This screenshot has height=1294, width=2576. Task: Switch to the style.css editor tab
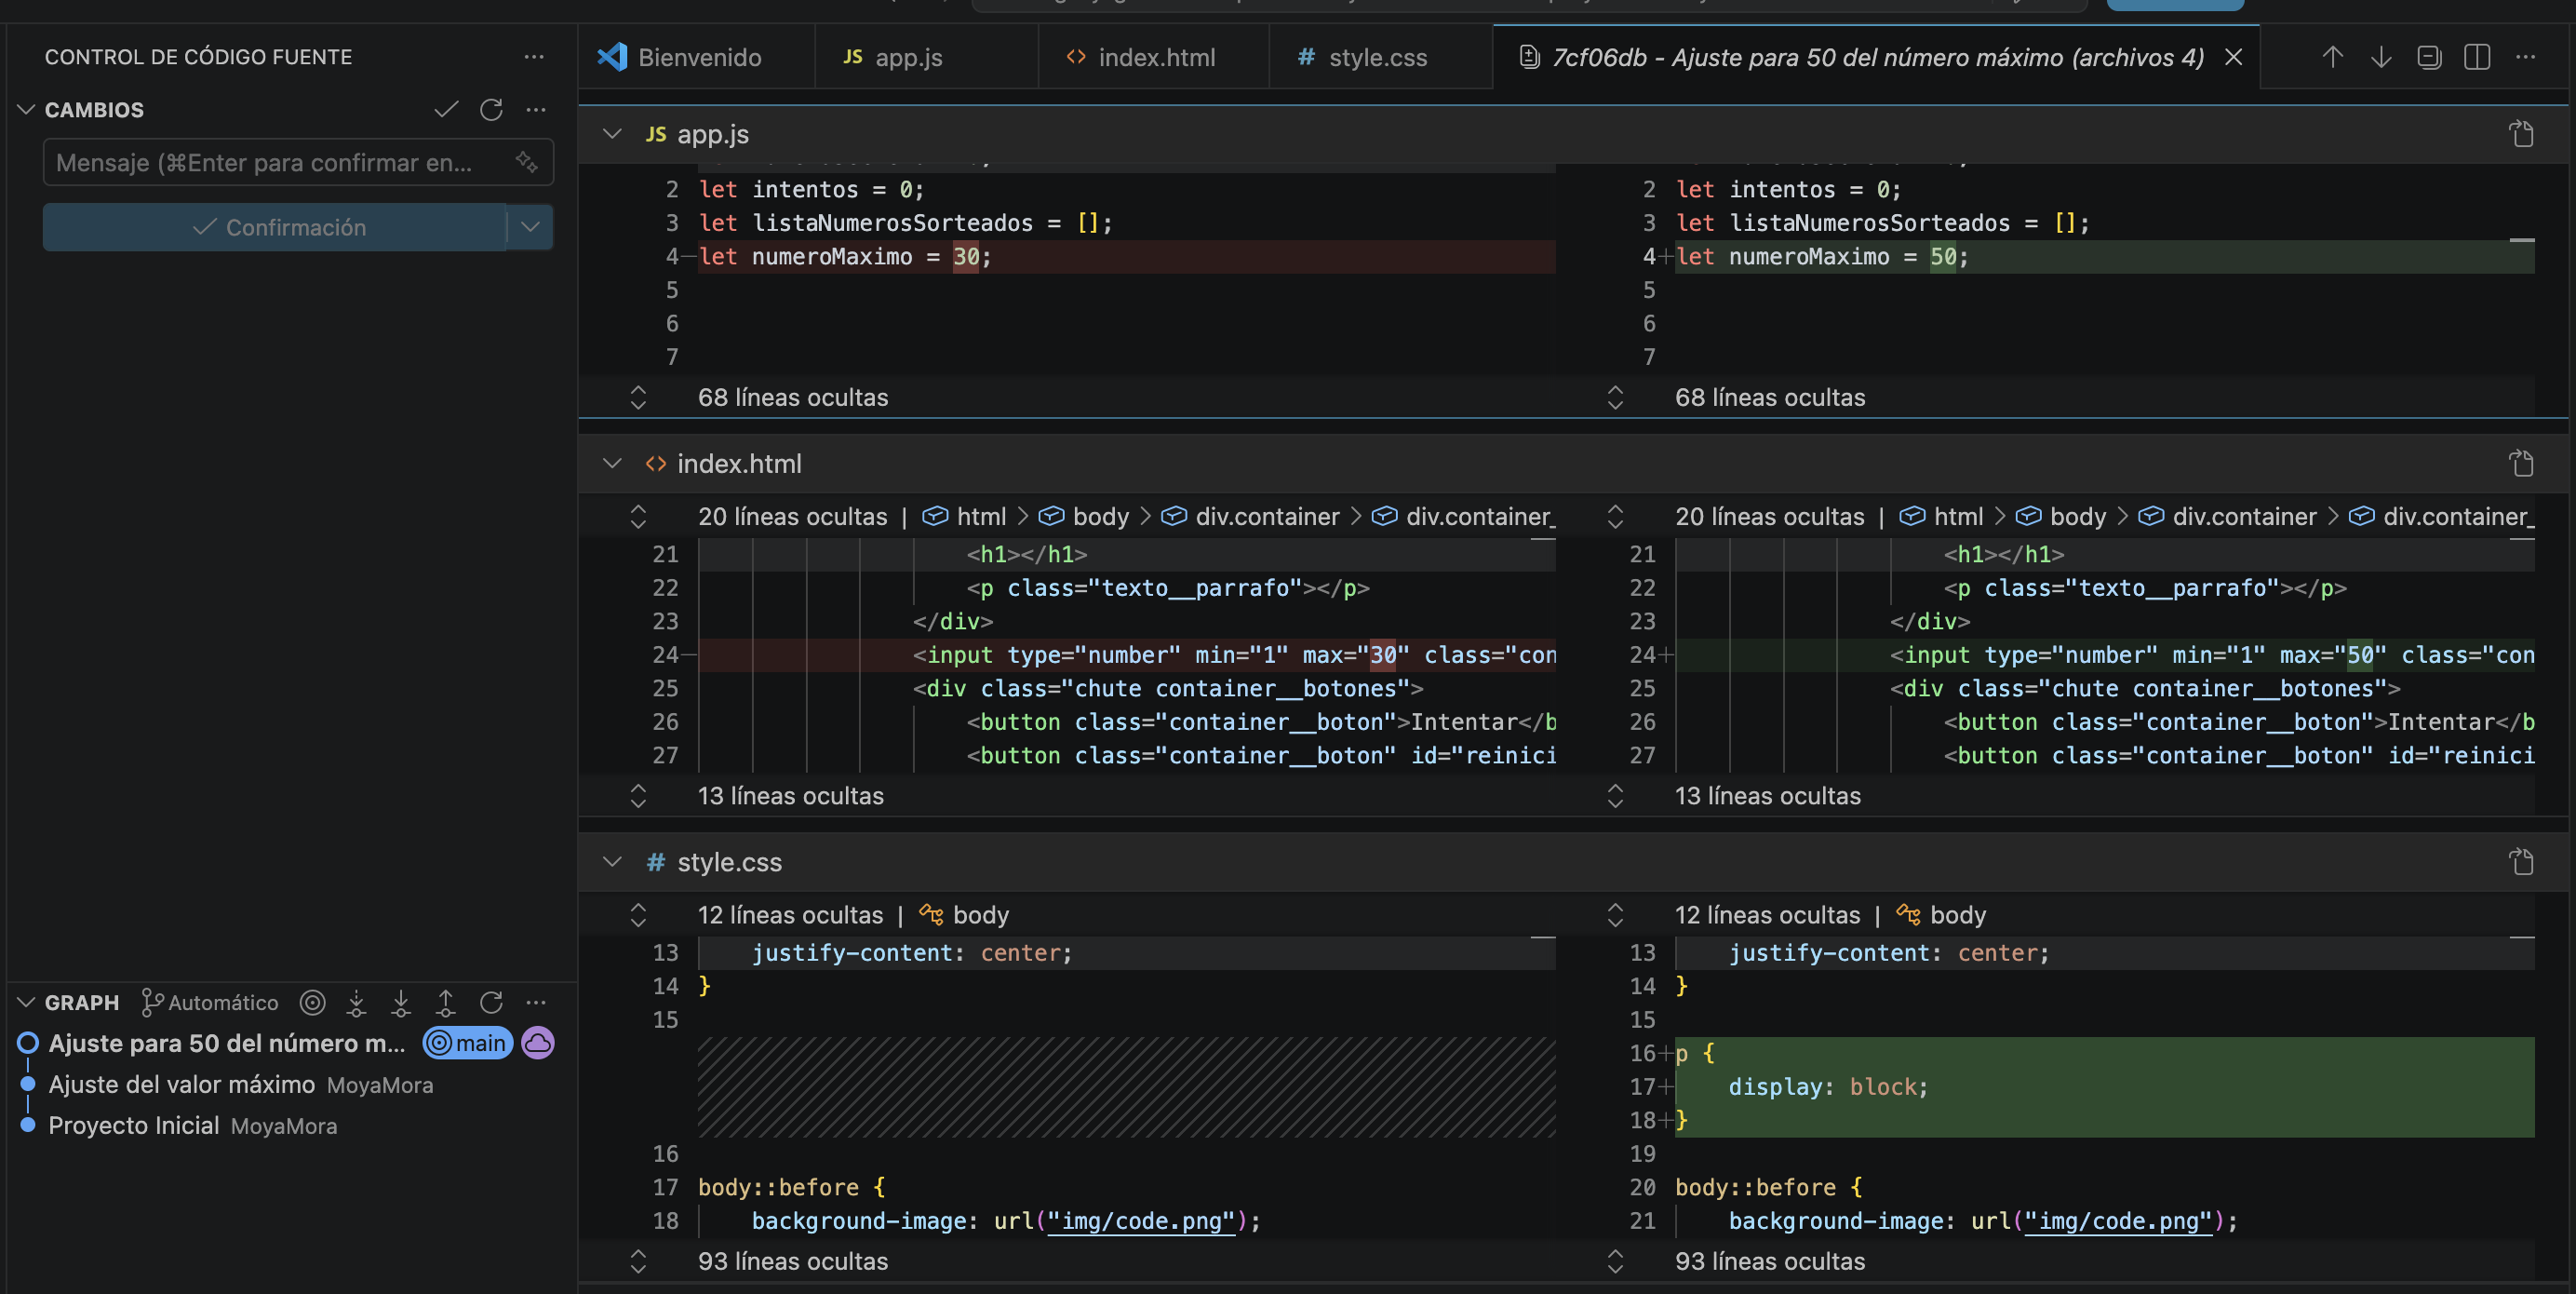[1381, 57]
